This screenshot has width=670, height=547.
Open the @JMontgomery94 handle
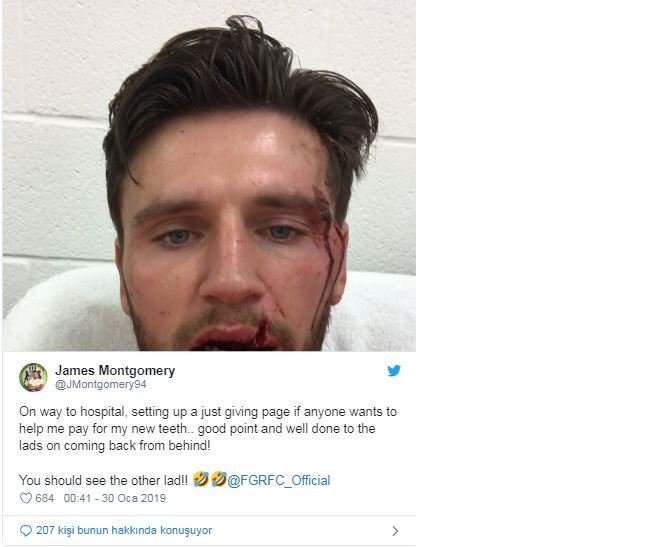[x=101, y=384]
